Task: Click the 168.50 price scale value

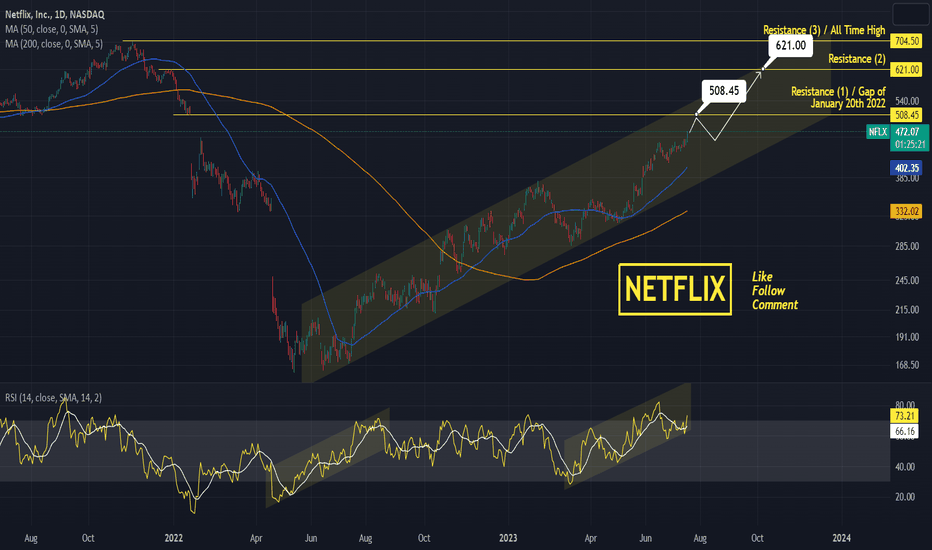Action: pyautogui.click(x=906, y=365)
